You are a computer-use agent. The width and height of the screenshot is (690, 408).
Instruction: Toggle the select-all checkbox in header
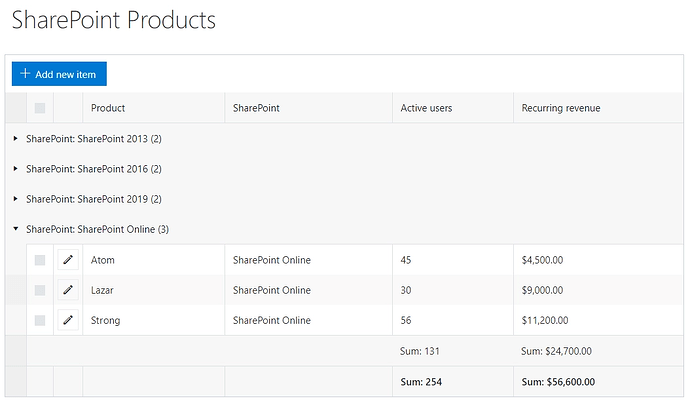click(x=40, y=108)
